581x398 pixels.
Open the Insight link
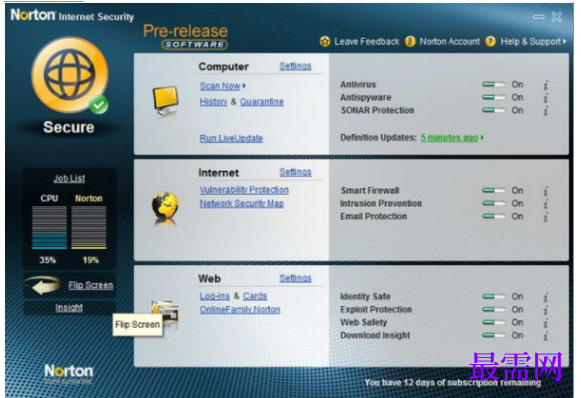[69, 308]
